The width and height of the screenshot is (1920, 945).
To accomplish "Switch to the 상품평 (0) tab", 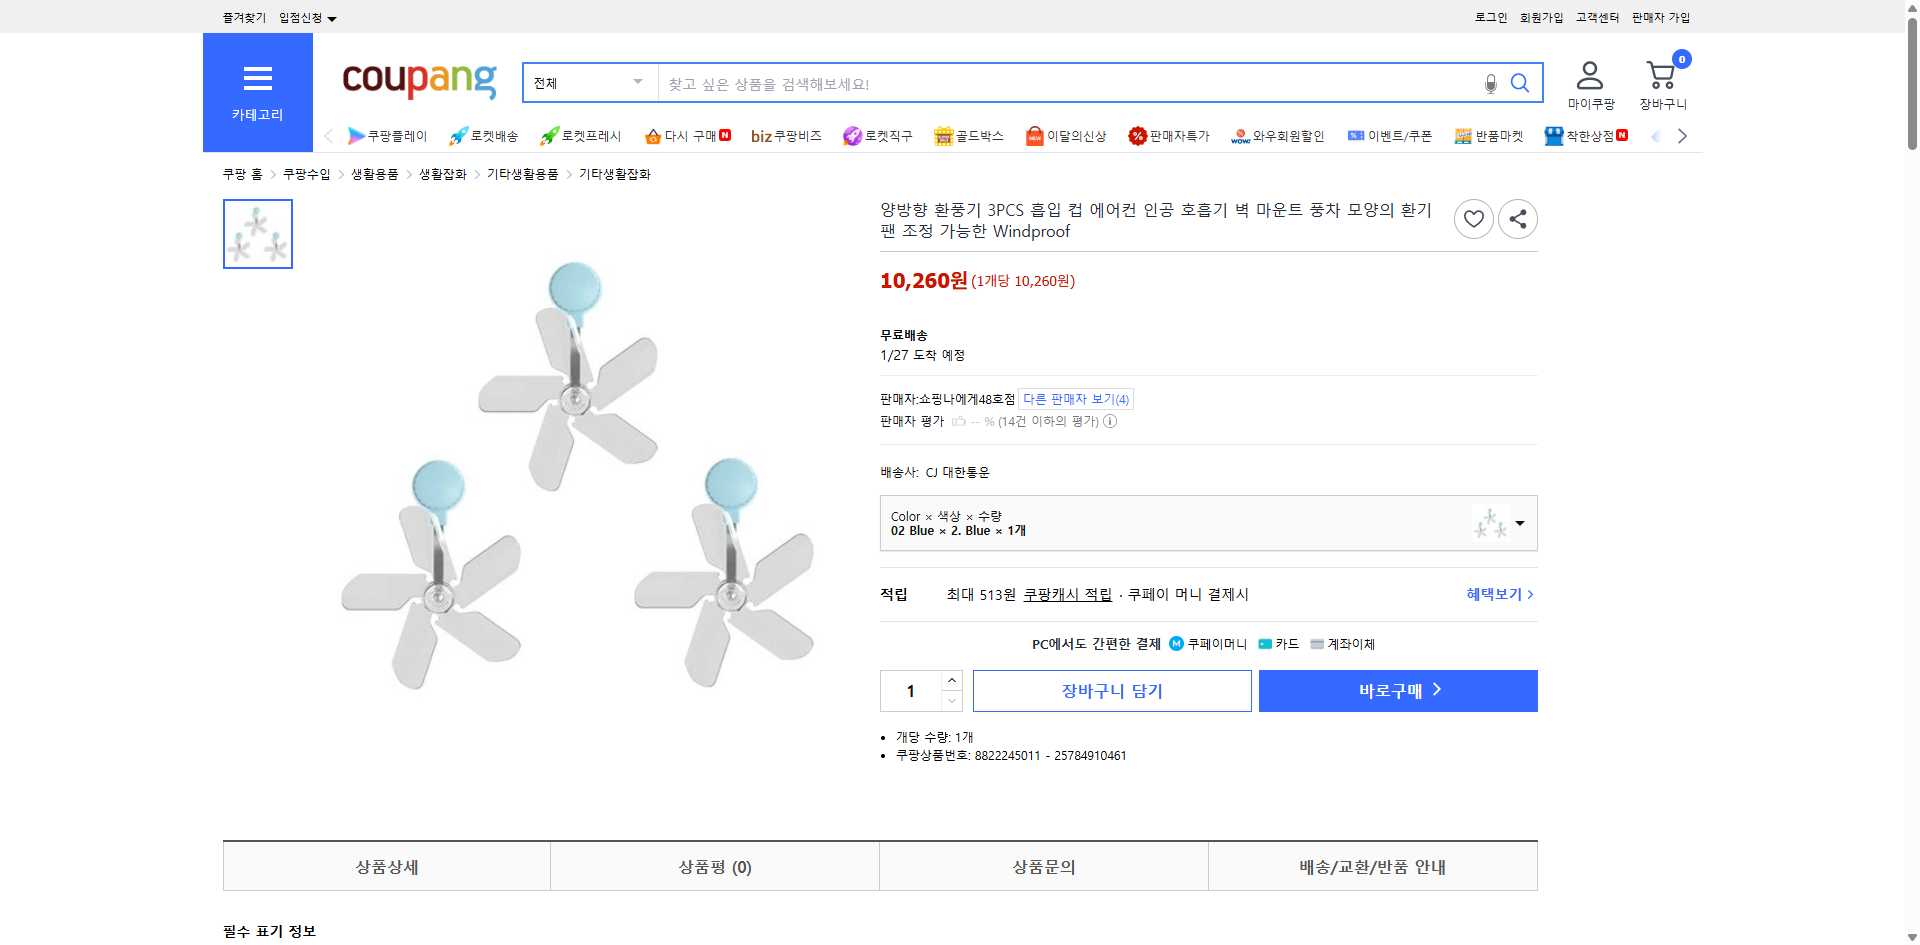I will click(714, 866).
